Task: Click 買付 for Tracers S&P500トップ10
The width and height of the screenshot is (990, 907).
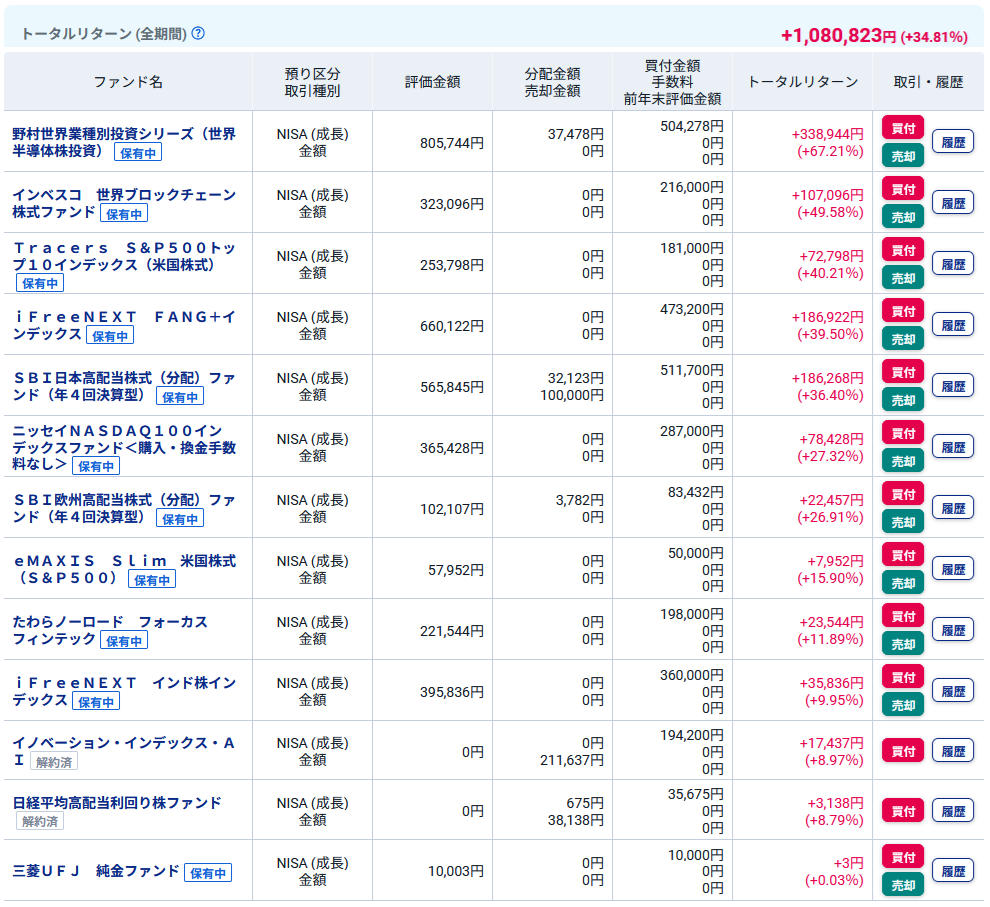Action: tap(903, 251)
